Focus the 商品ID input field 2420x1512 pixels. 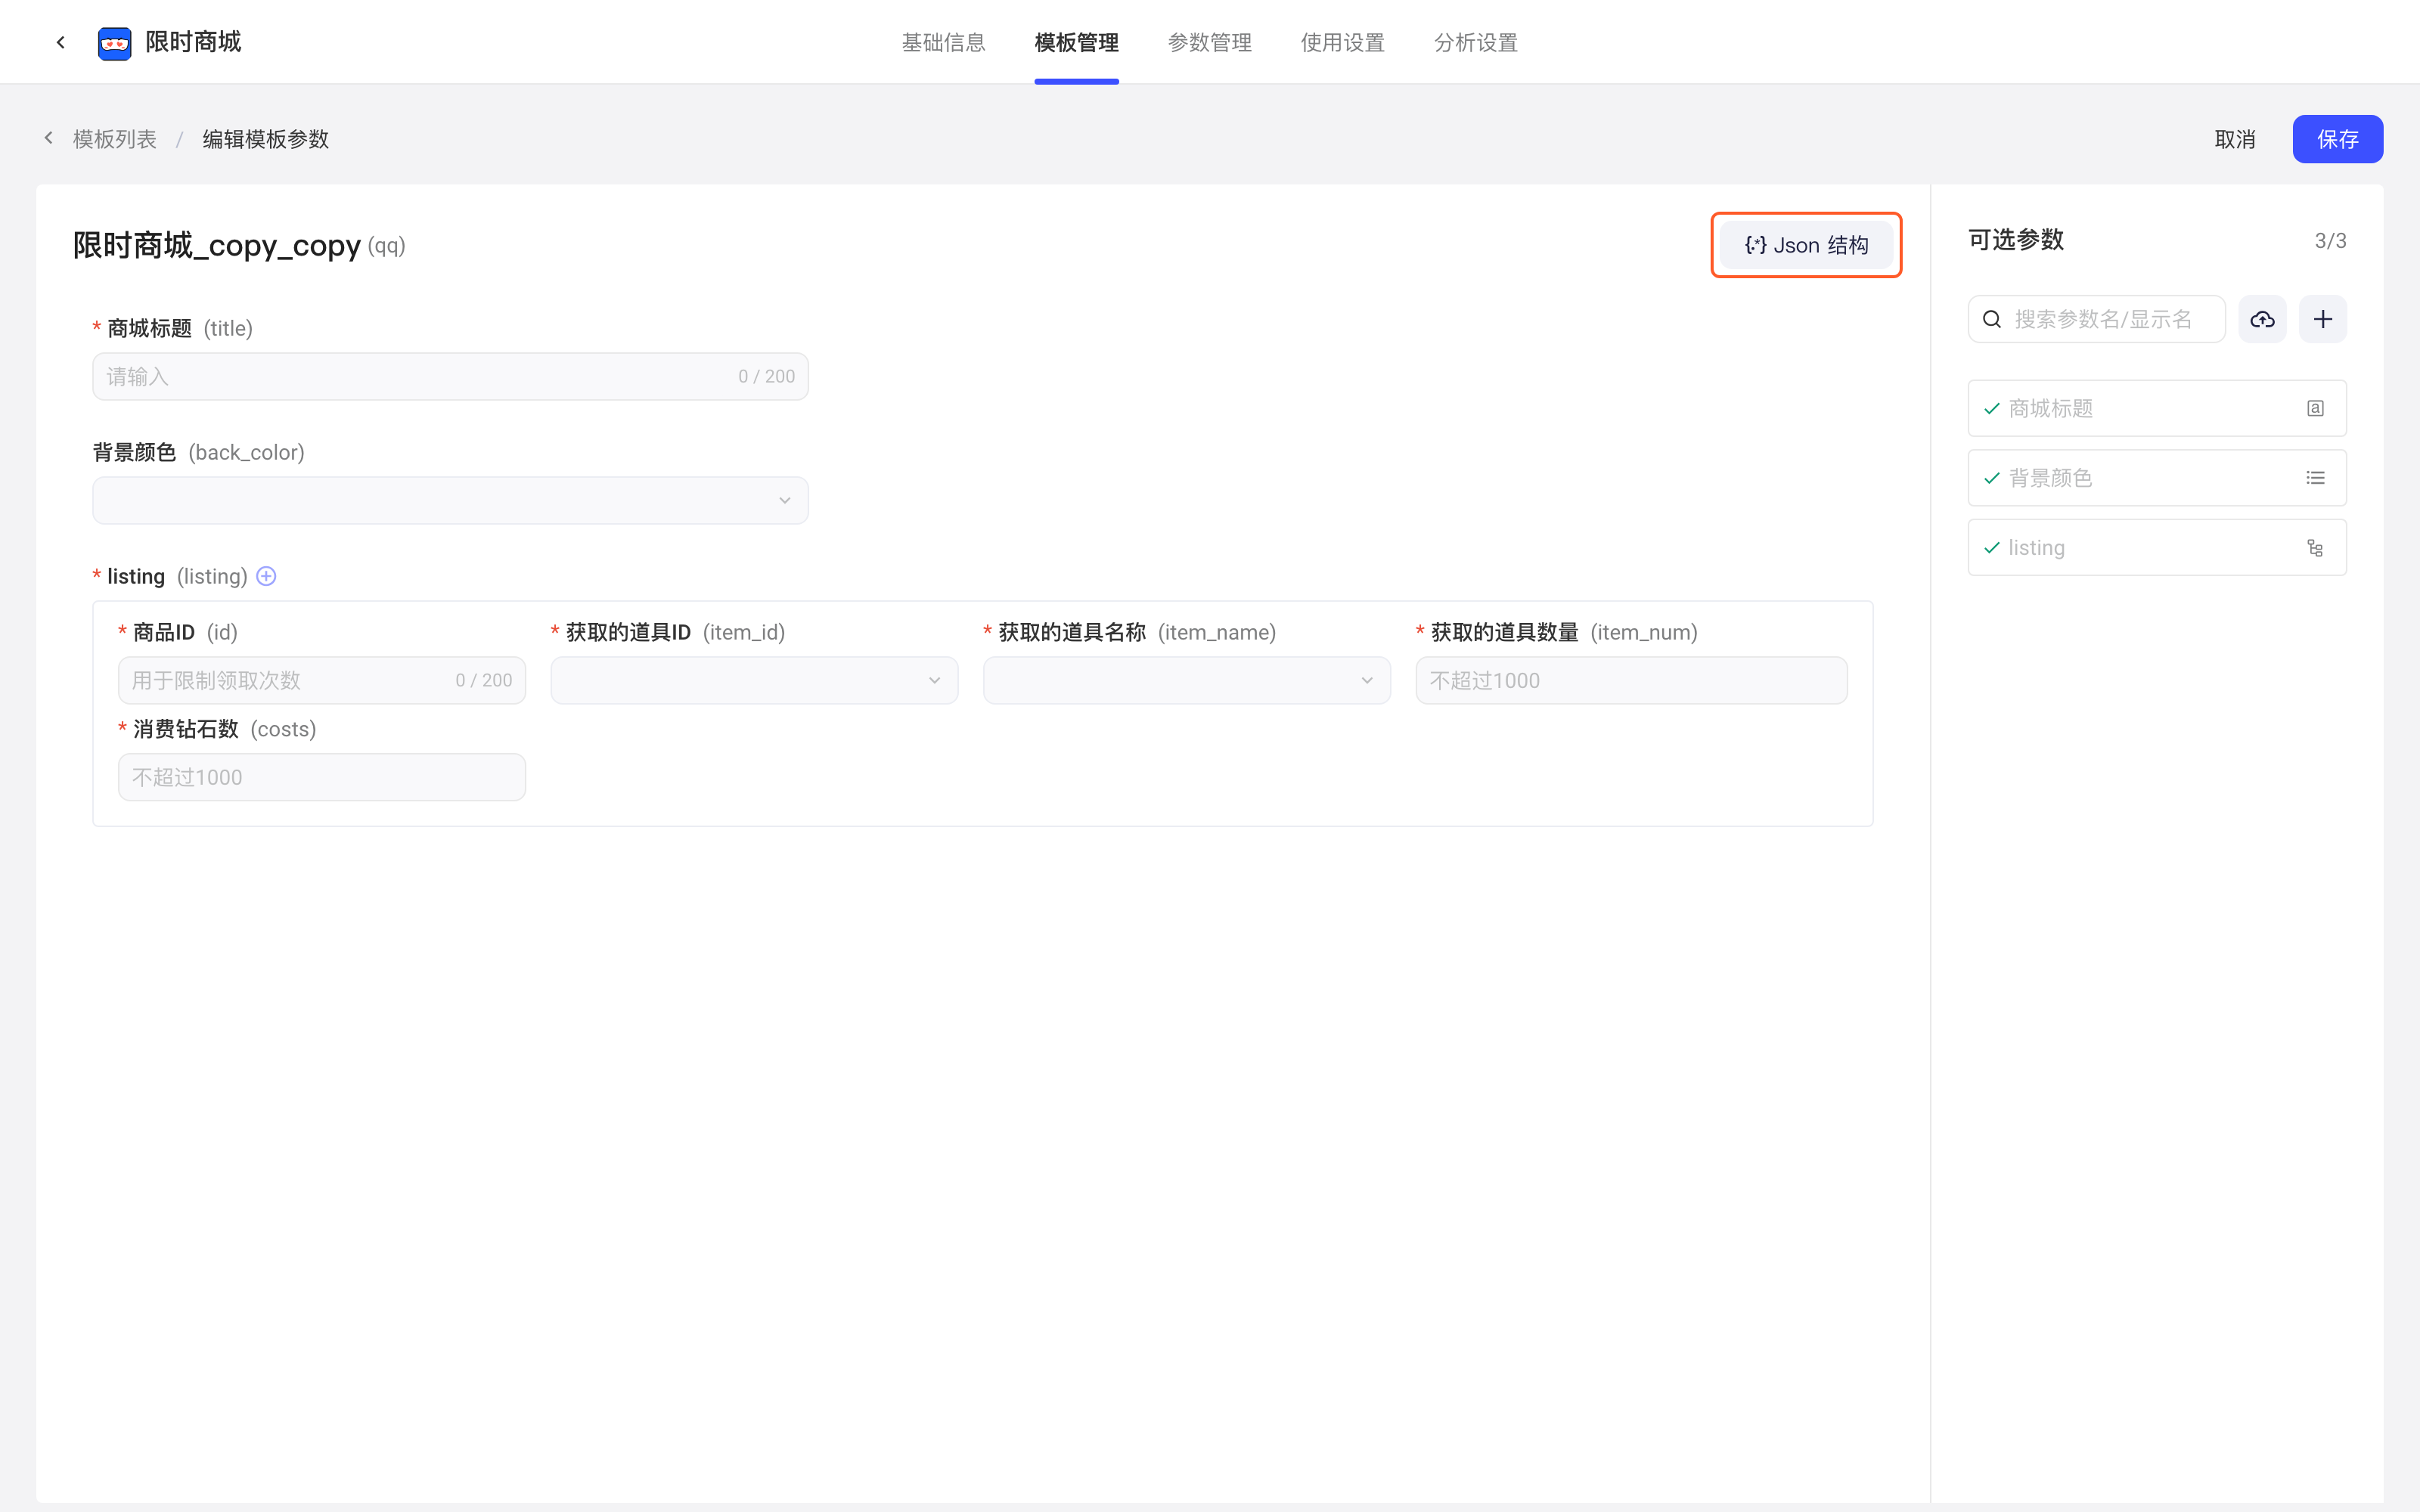point(322,680)
